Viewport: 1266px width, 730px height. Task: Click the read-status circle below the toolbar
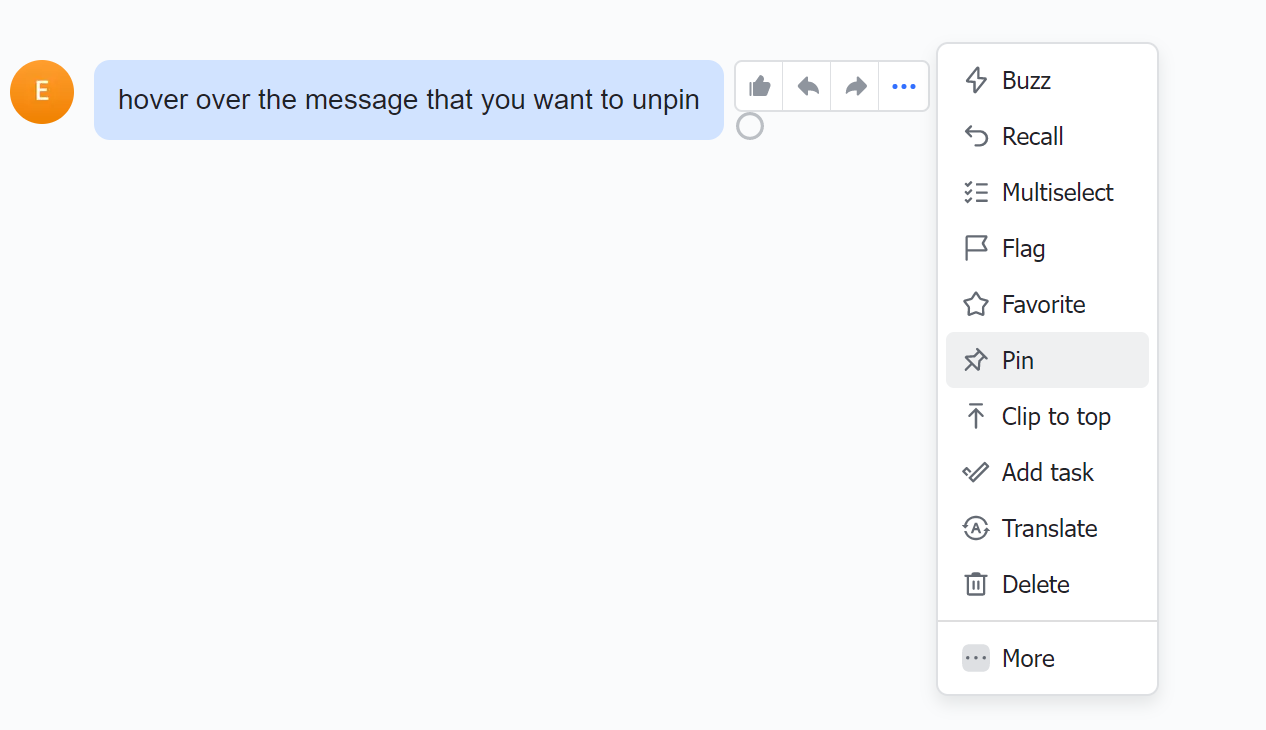click(x=750, y=126)
